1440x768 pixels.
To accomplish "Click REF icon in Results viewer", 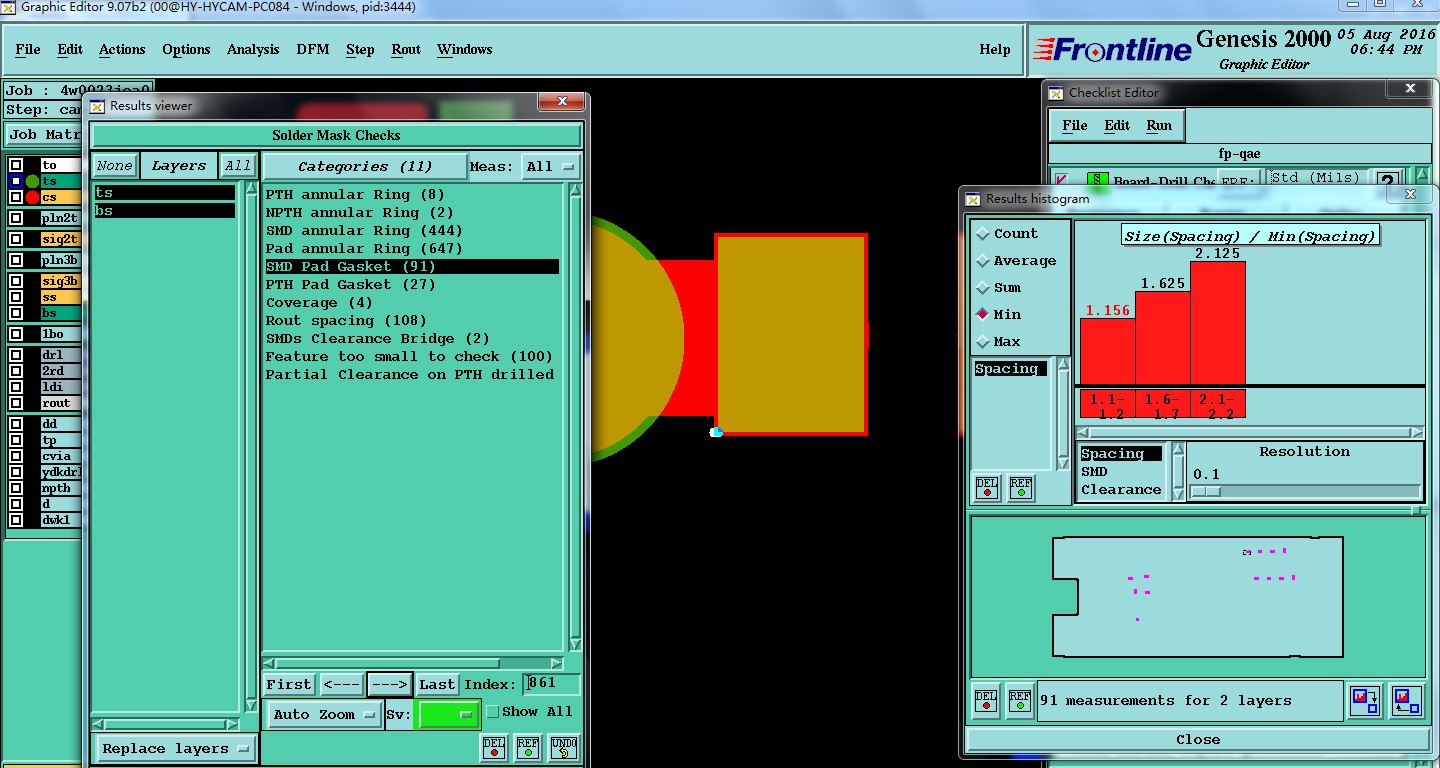I will pyautogui.click(x=528, y=748).
